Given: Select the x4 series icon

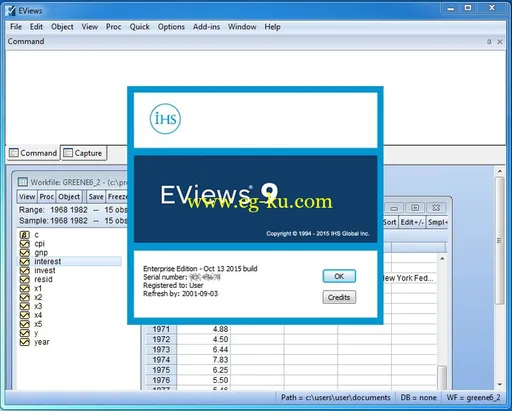Looking at the screenshot, I should [x=25, y=315].
